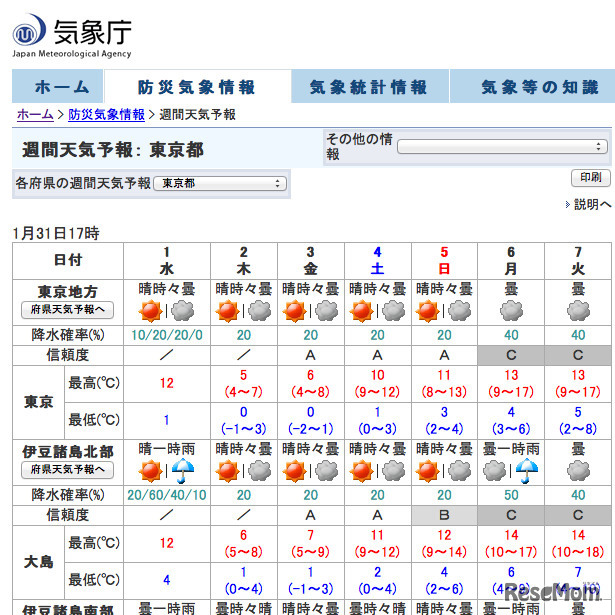The height and width of the screenshot is (615, 615).
Task: Click Tokyo Saturday day 4 sun icon
Action: 362,311
